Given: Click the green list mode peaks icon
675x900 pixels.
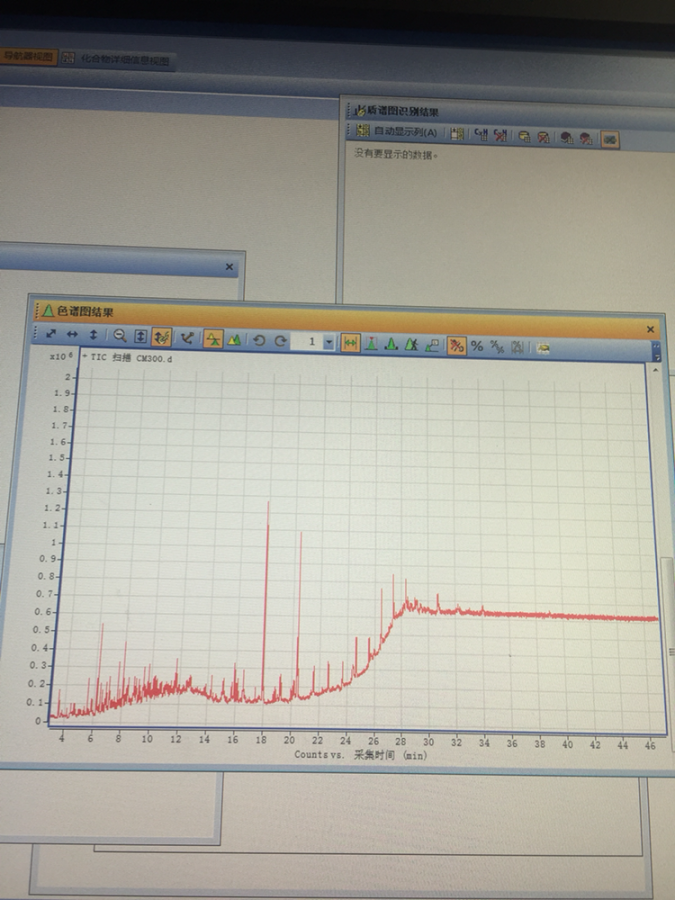Looking at the screenshot, I should click(x=234, y=340).
